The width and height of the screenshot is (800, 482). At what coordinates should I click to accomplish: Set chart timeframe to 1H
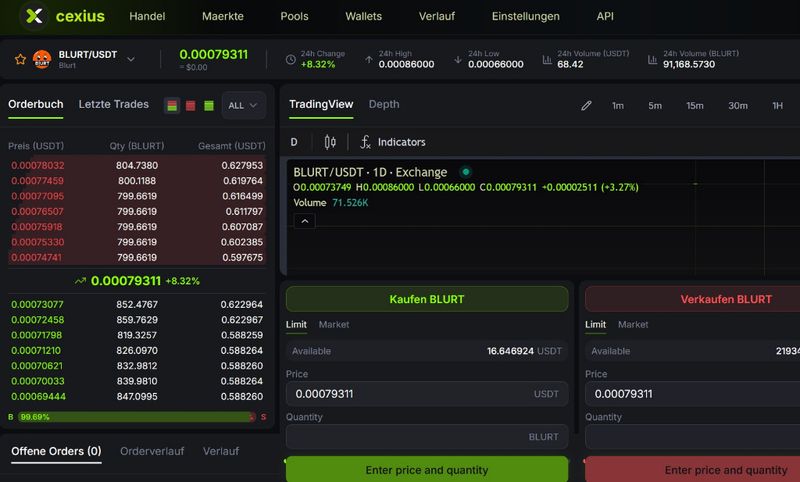point(778,106)
